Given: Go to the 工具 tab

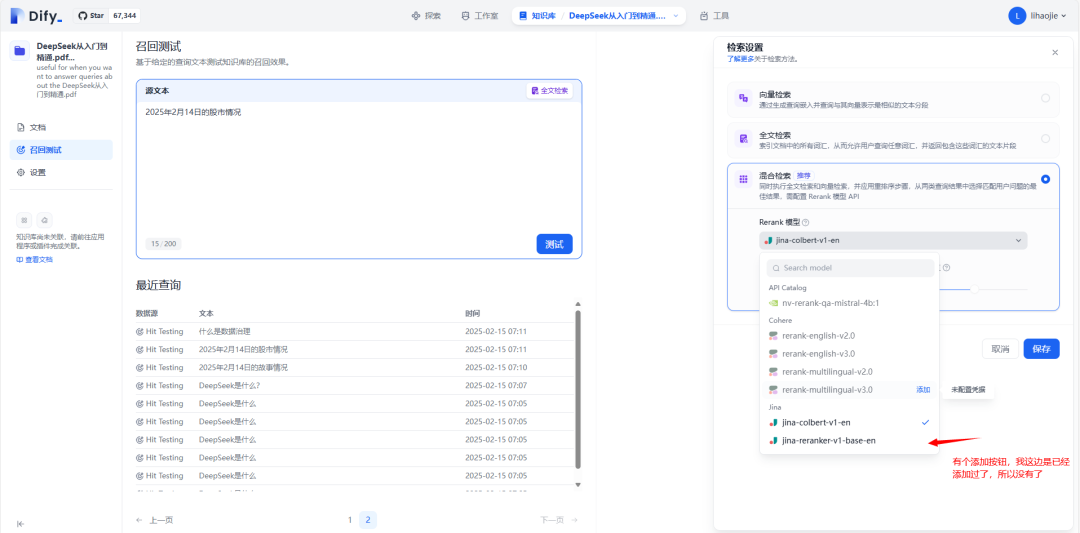Looking at the screenshot, I should click(714, 16).
